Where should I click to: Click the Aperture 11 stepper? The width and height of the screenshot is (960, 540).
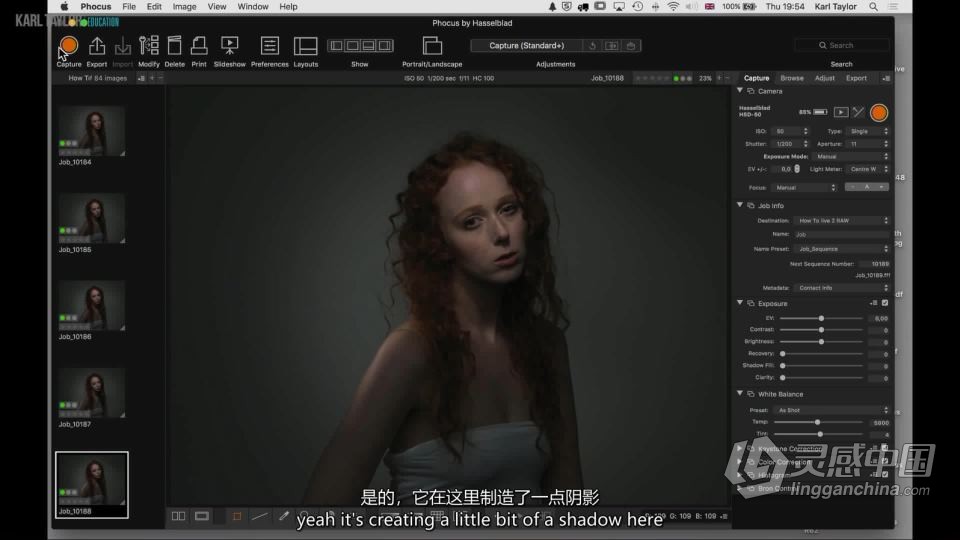click(885, 144)
